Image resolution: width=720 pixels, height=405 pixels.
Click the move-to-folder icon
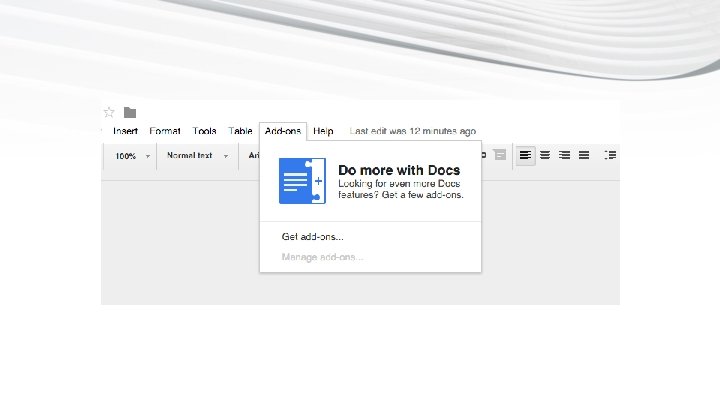pyautogui.click(x=130, y=112)
